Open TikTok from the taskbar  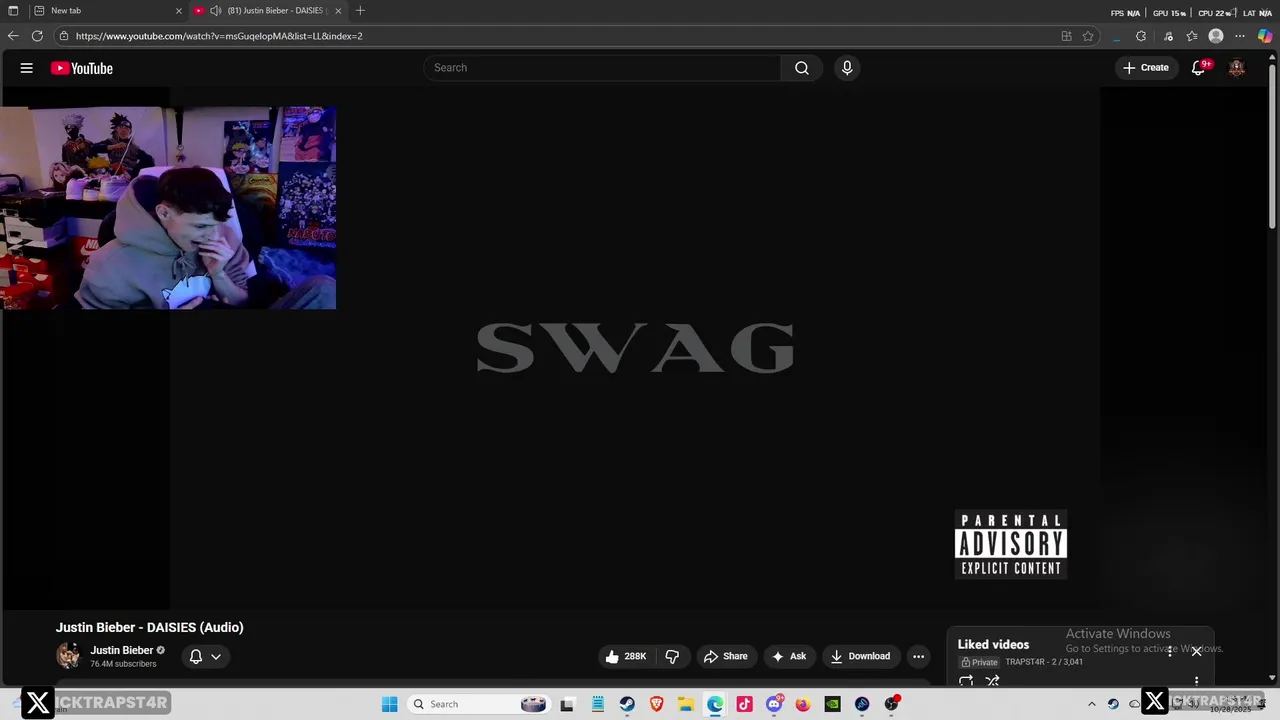744,704
